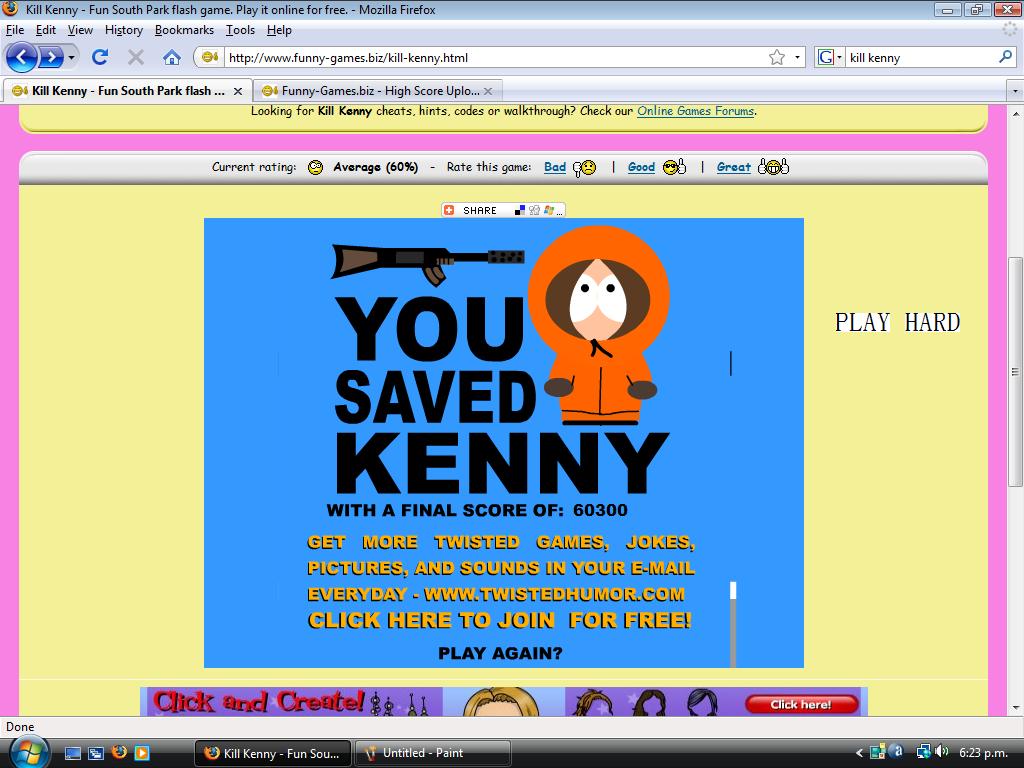1024x768 pixels.
Task: Click the scrollbar down arrow
Action: pyautogui.click(x=1015, y=707)
